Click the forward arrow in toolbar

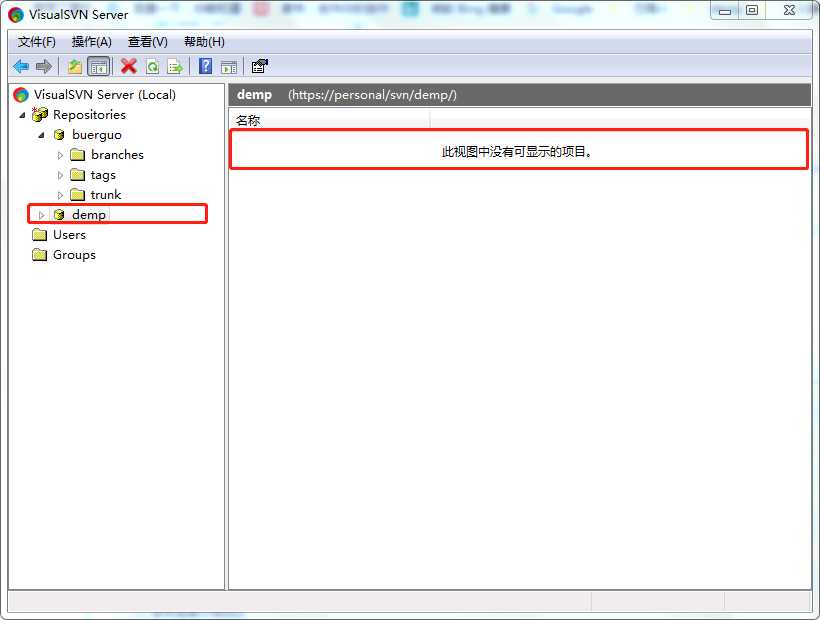tap(43, 66)
